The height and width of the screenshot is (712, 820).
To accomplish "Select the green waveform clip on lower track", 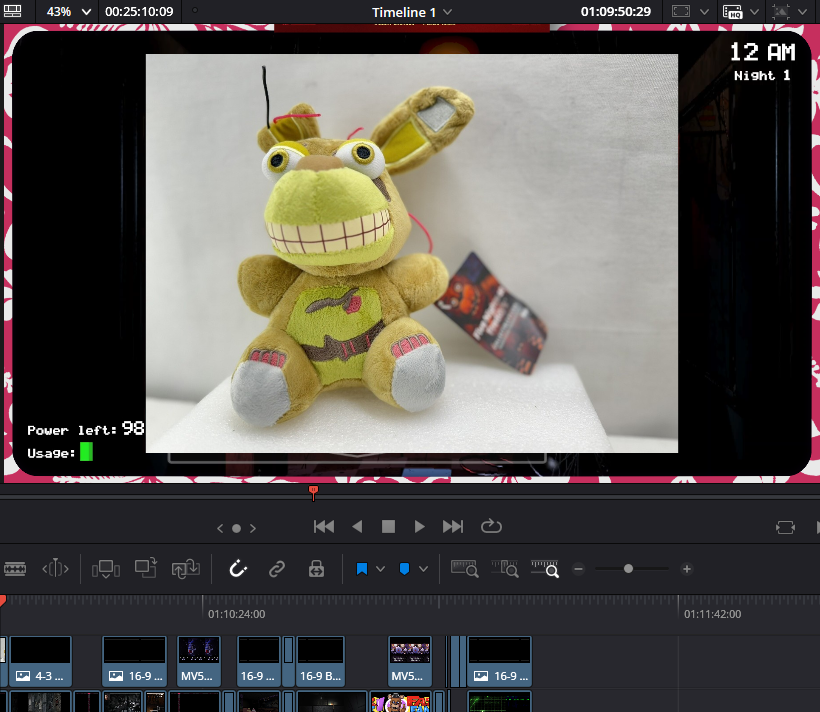I will 499,702.
